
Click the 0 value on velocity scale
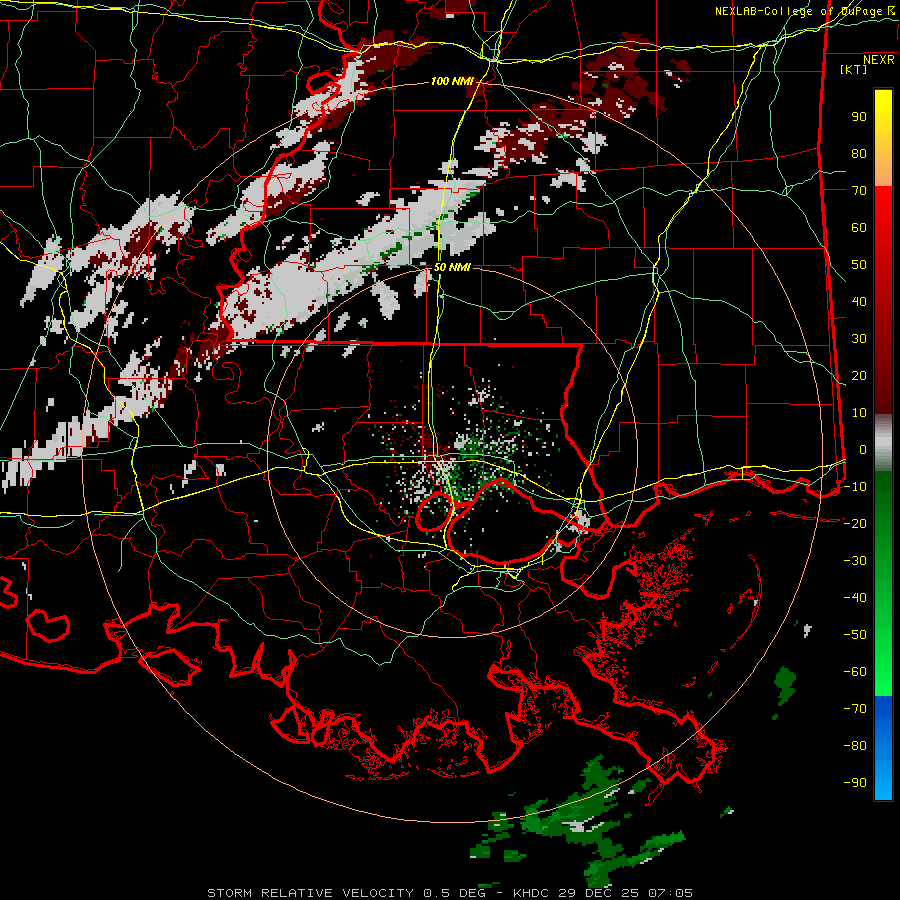[863, 450]
